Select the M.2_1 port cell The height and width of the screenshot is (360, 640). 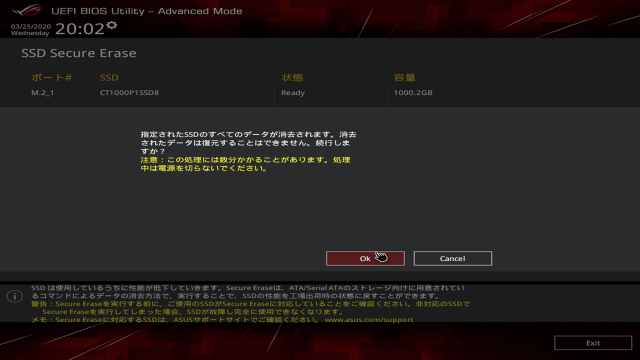pos(43,93)
